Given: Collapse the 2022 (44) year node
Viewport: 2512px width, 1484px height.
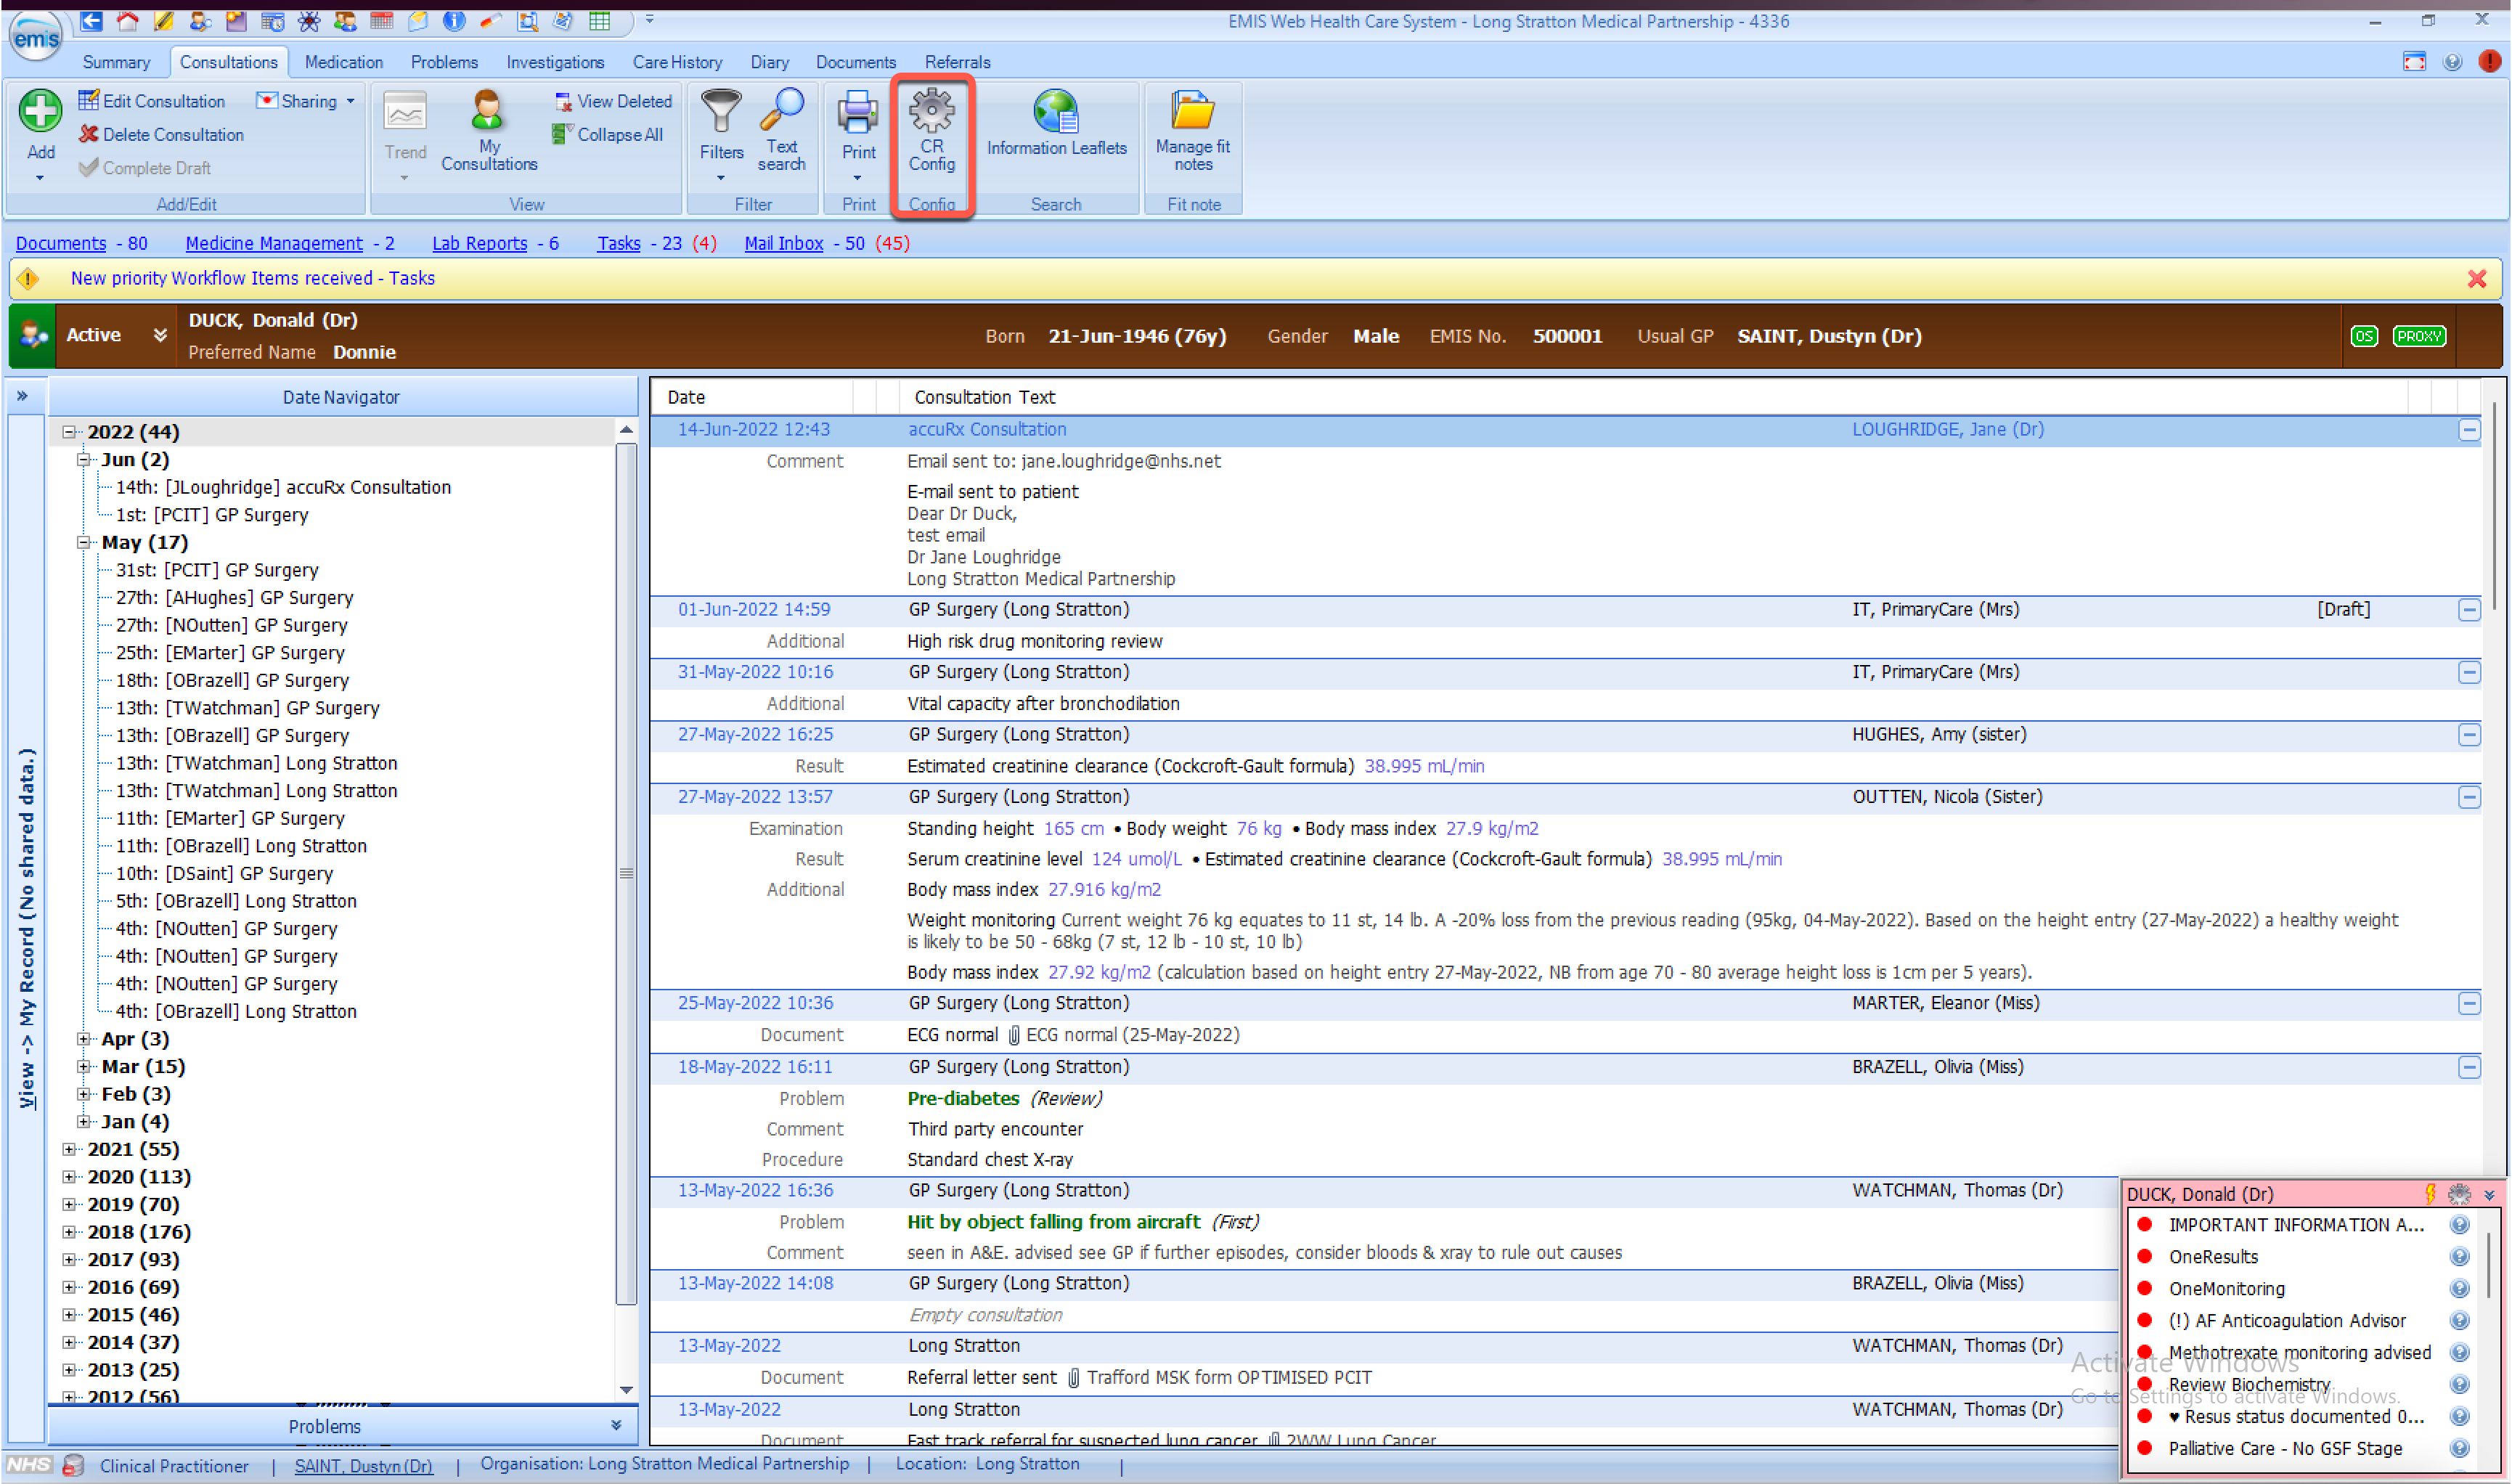Looking at the screenshot, I should (x=69, y=432).
